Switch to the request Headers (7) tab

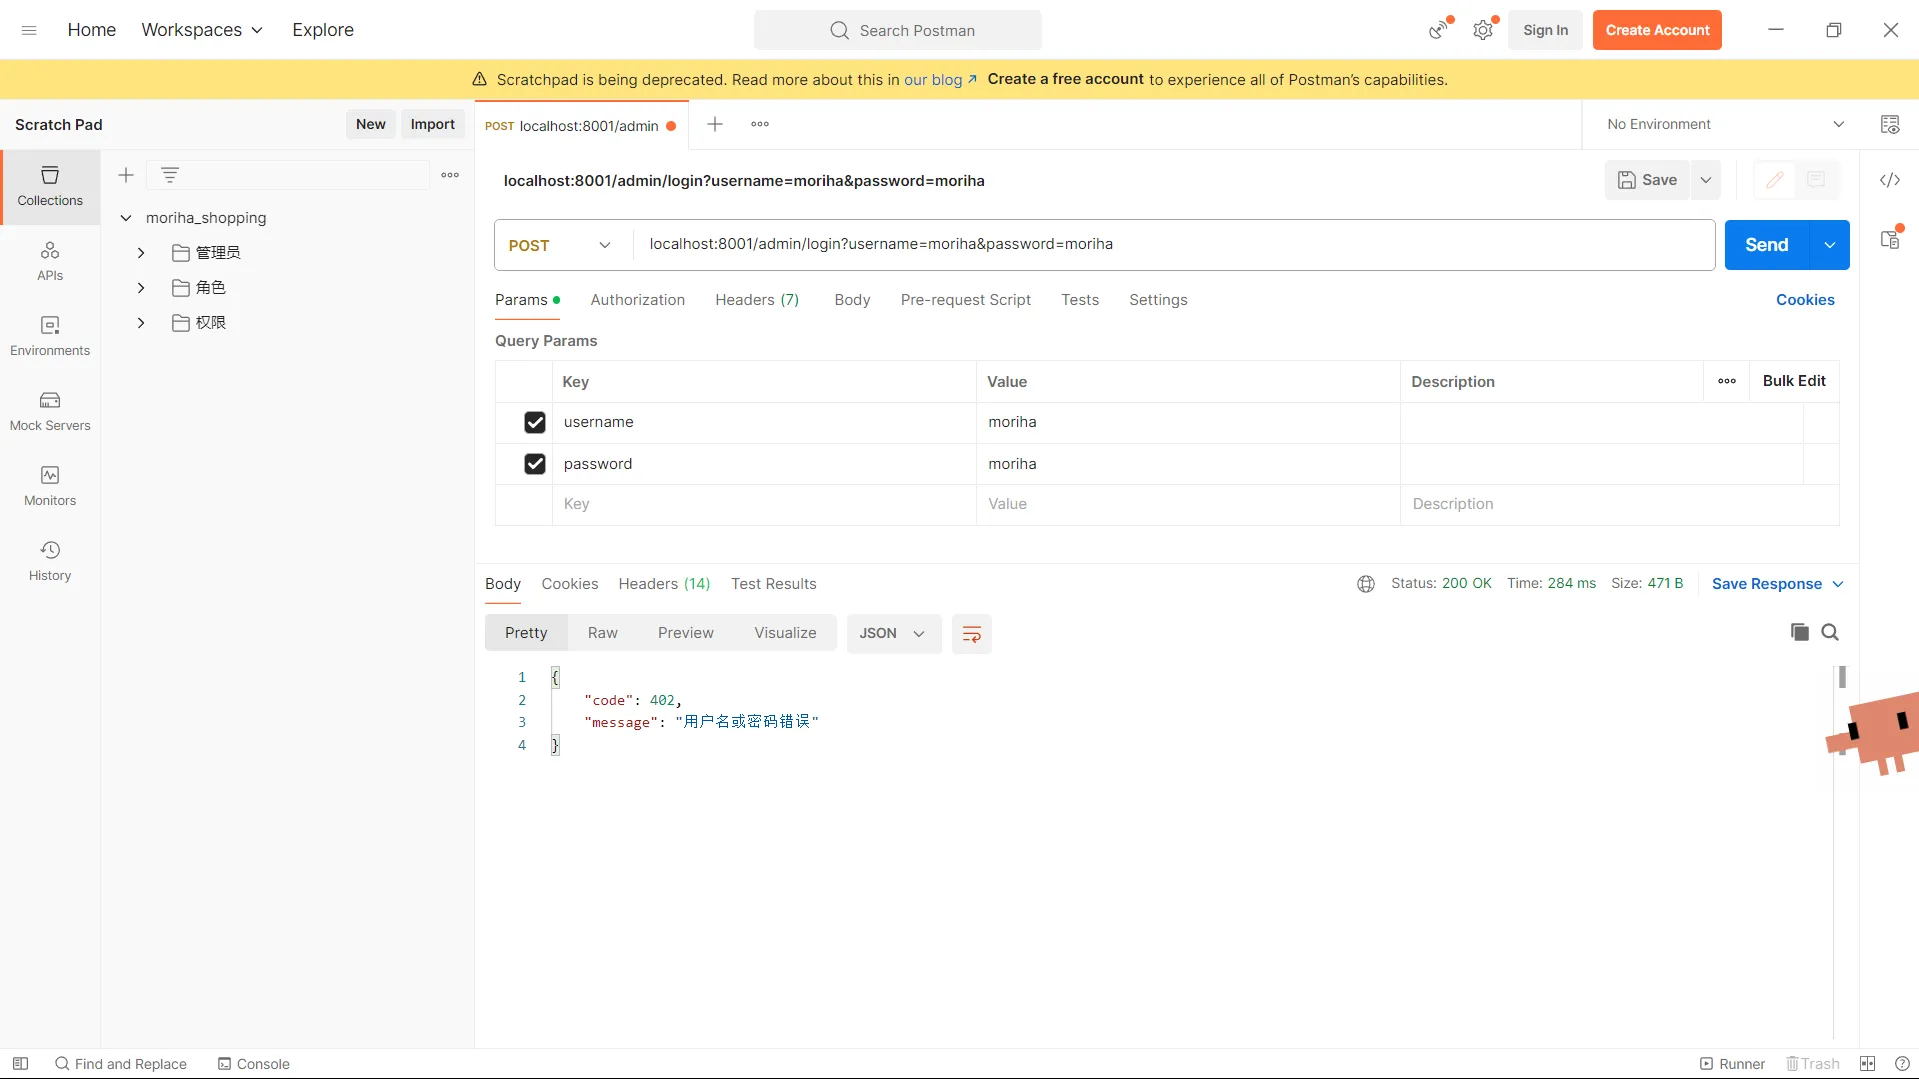[757, 300]
